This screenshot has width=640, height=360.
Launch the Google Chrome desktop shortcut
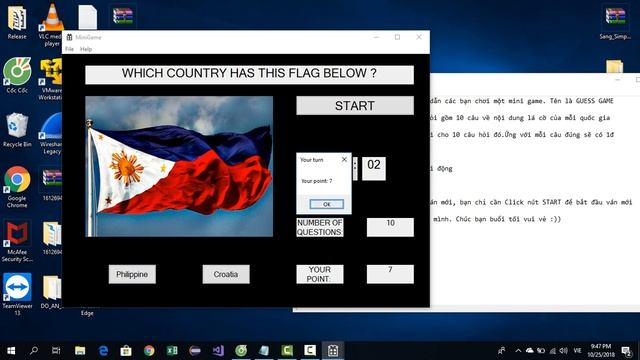tap(17, 187)
